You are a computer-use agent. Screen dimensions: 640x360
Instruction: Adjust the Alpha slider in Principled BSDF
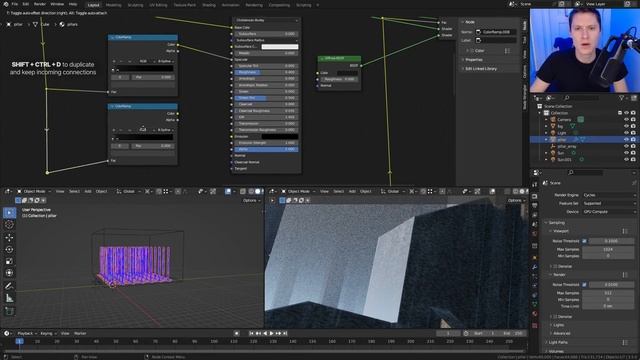(267, 149)
